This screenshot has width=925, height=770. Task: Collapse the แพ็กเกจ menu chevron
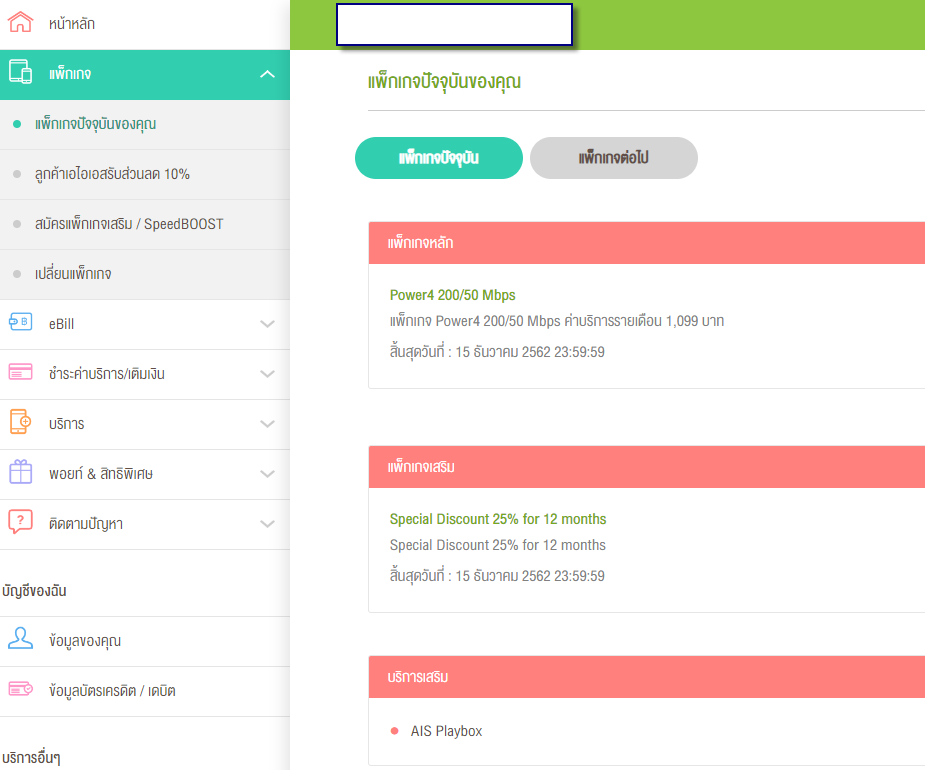coord(267,74)
